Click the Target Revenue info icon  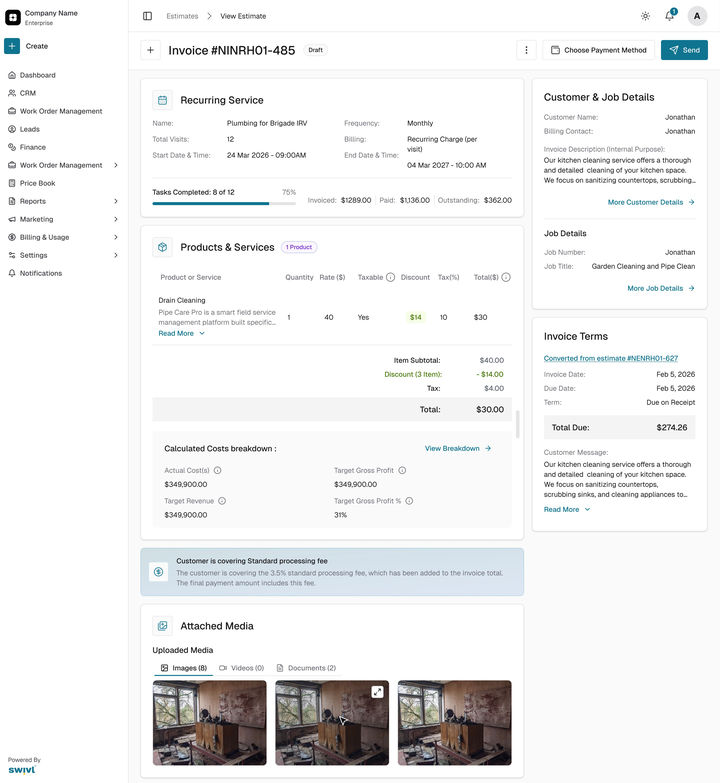222,501
